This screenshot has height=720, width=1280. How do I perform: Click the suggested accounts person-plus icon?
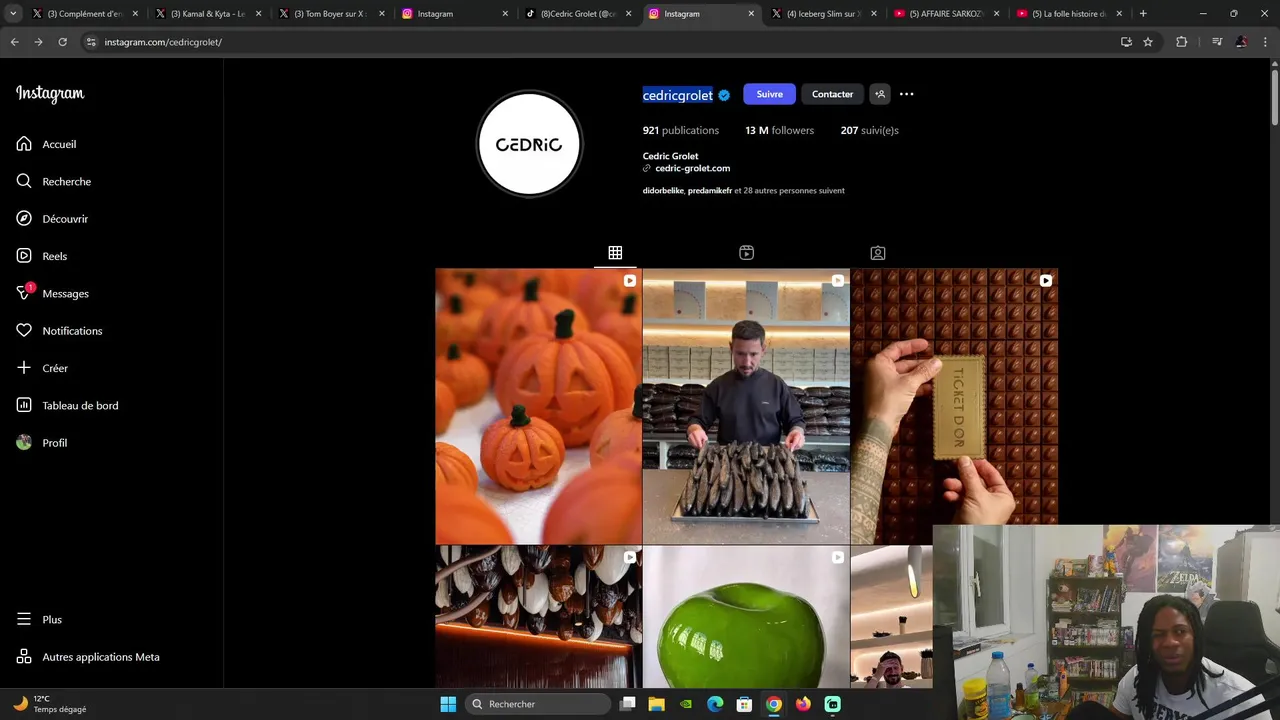coord(880,94)
